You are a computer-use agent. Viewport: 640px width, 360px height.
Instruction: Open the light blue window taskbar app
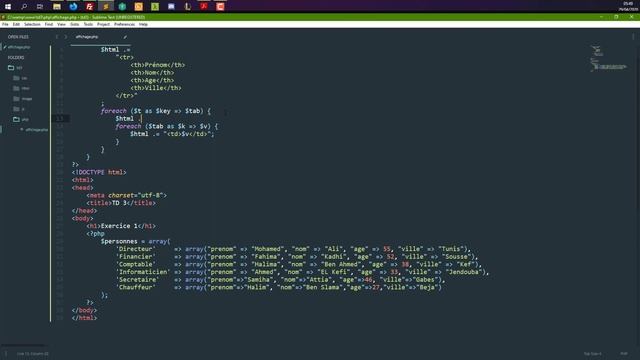point(171,7)
